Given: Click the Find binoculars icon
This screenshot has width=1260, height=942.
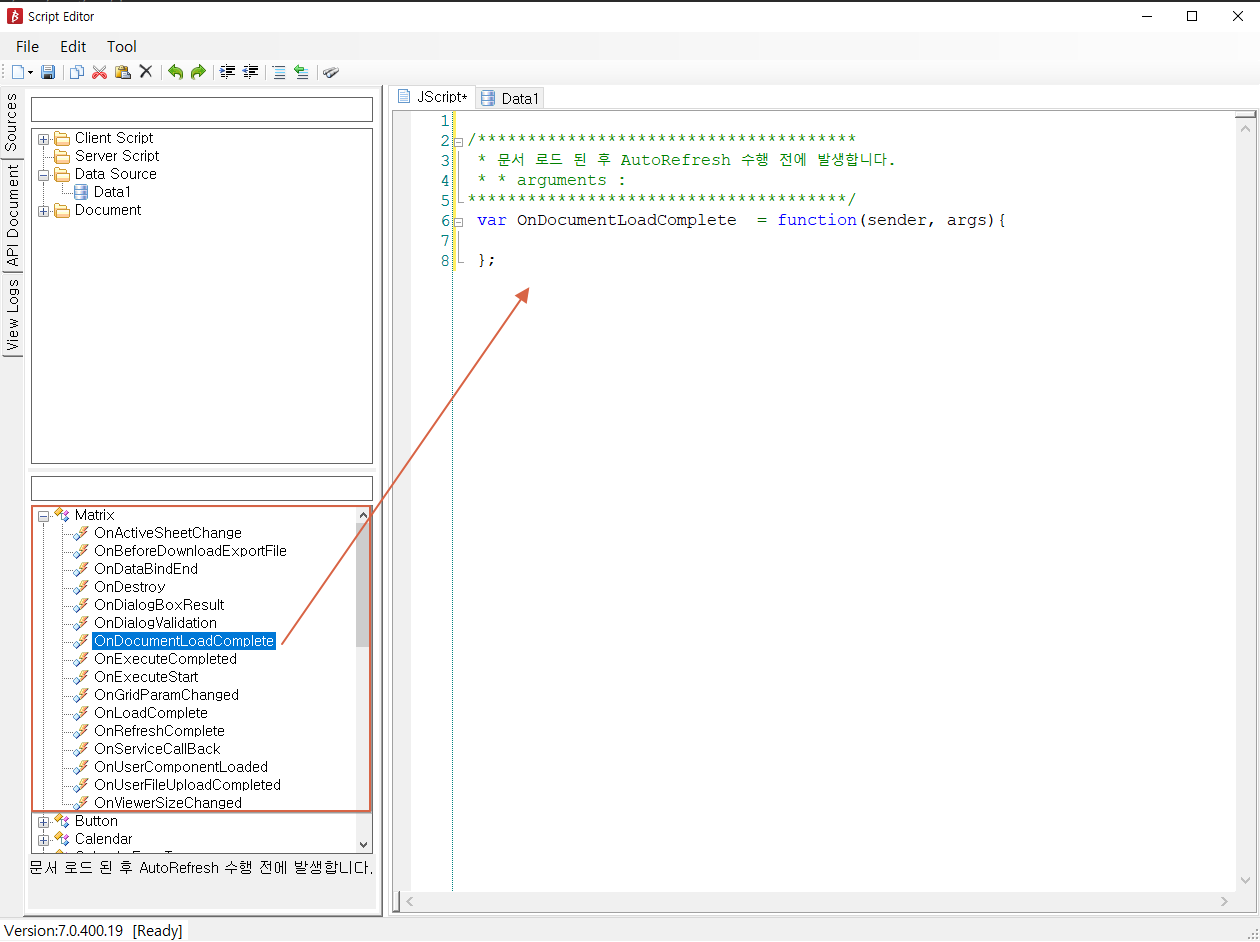Looking at the screenshot, I should [331, 72].
